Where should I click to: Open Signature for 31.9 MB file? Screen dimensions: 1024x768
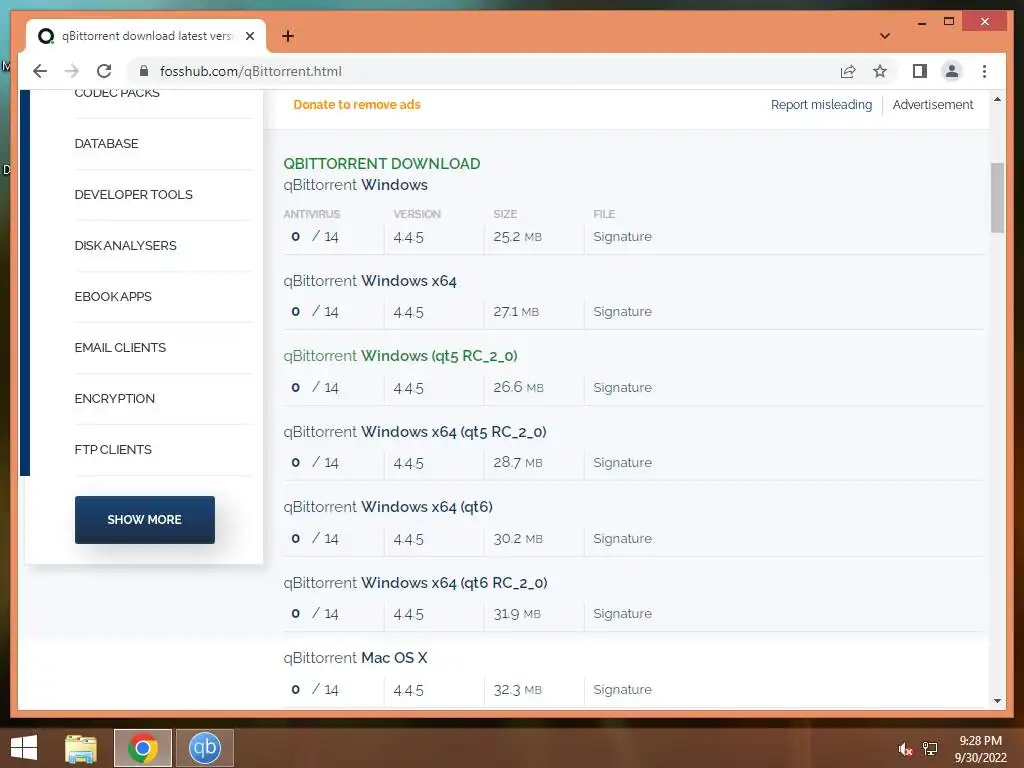(x=622, y=613)
